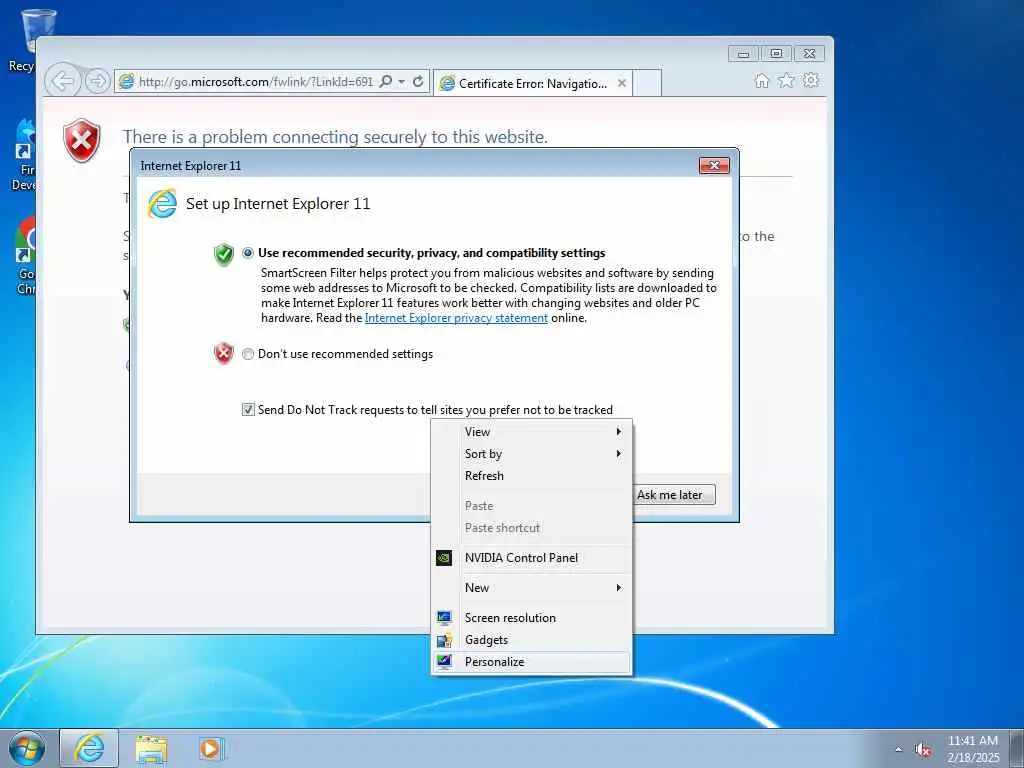This screenshot has height=768, width=1024.
Task: Click the Google Chrome desktop shortcut
Action: tap(25, 256)
